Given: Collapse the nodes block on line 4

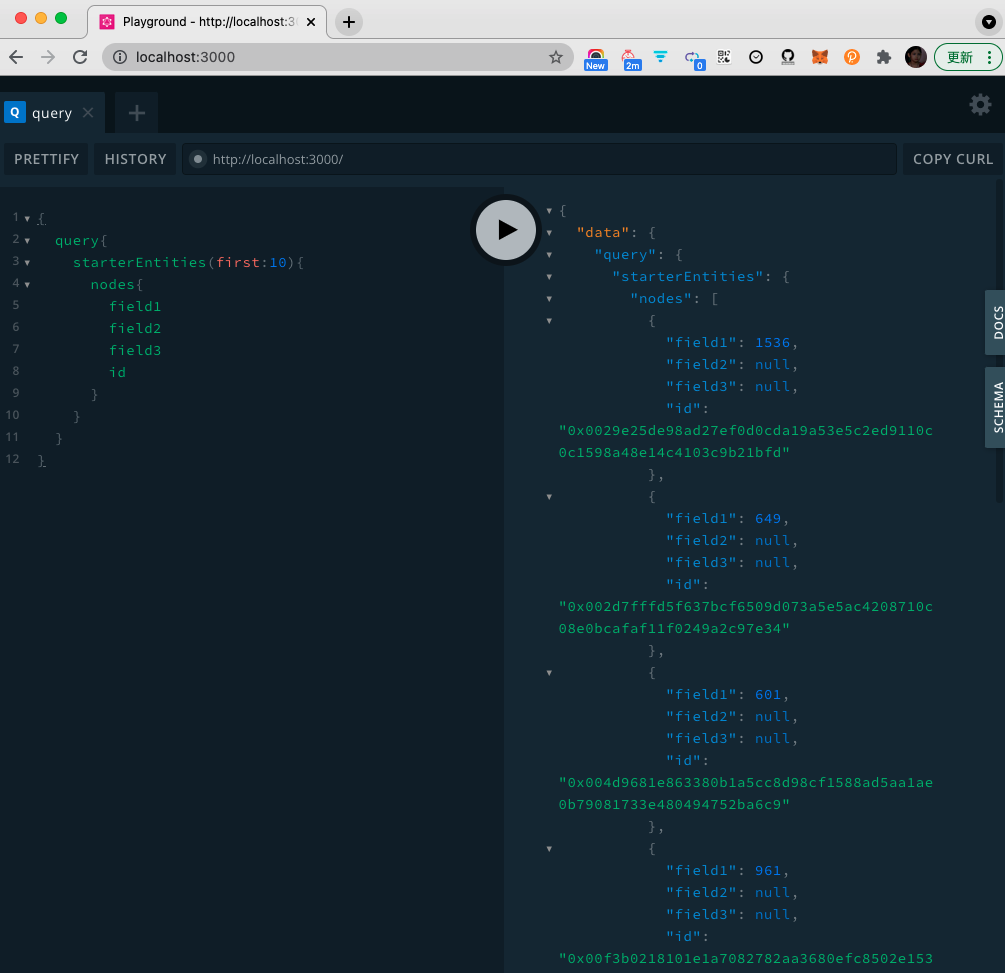Looking at the screenshot, I should 28,285.
